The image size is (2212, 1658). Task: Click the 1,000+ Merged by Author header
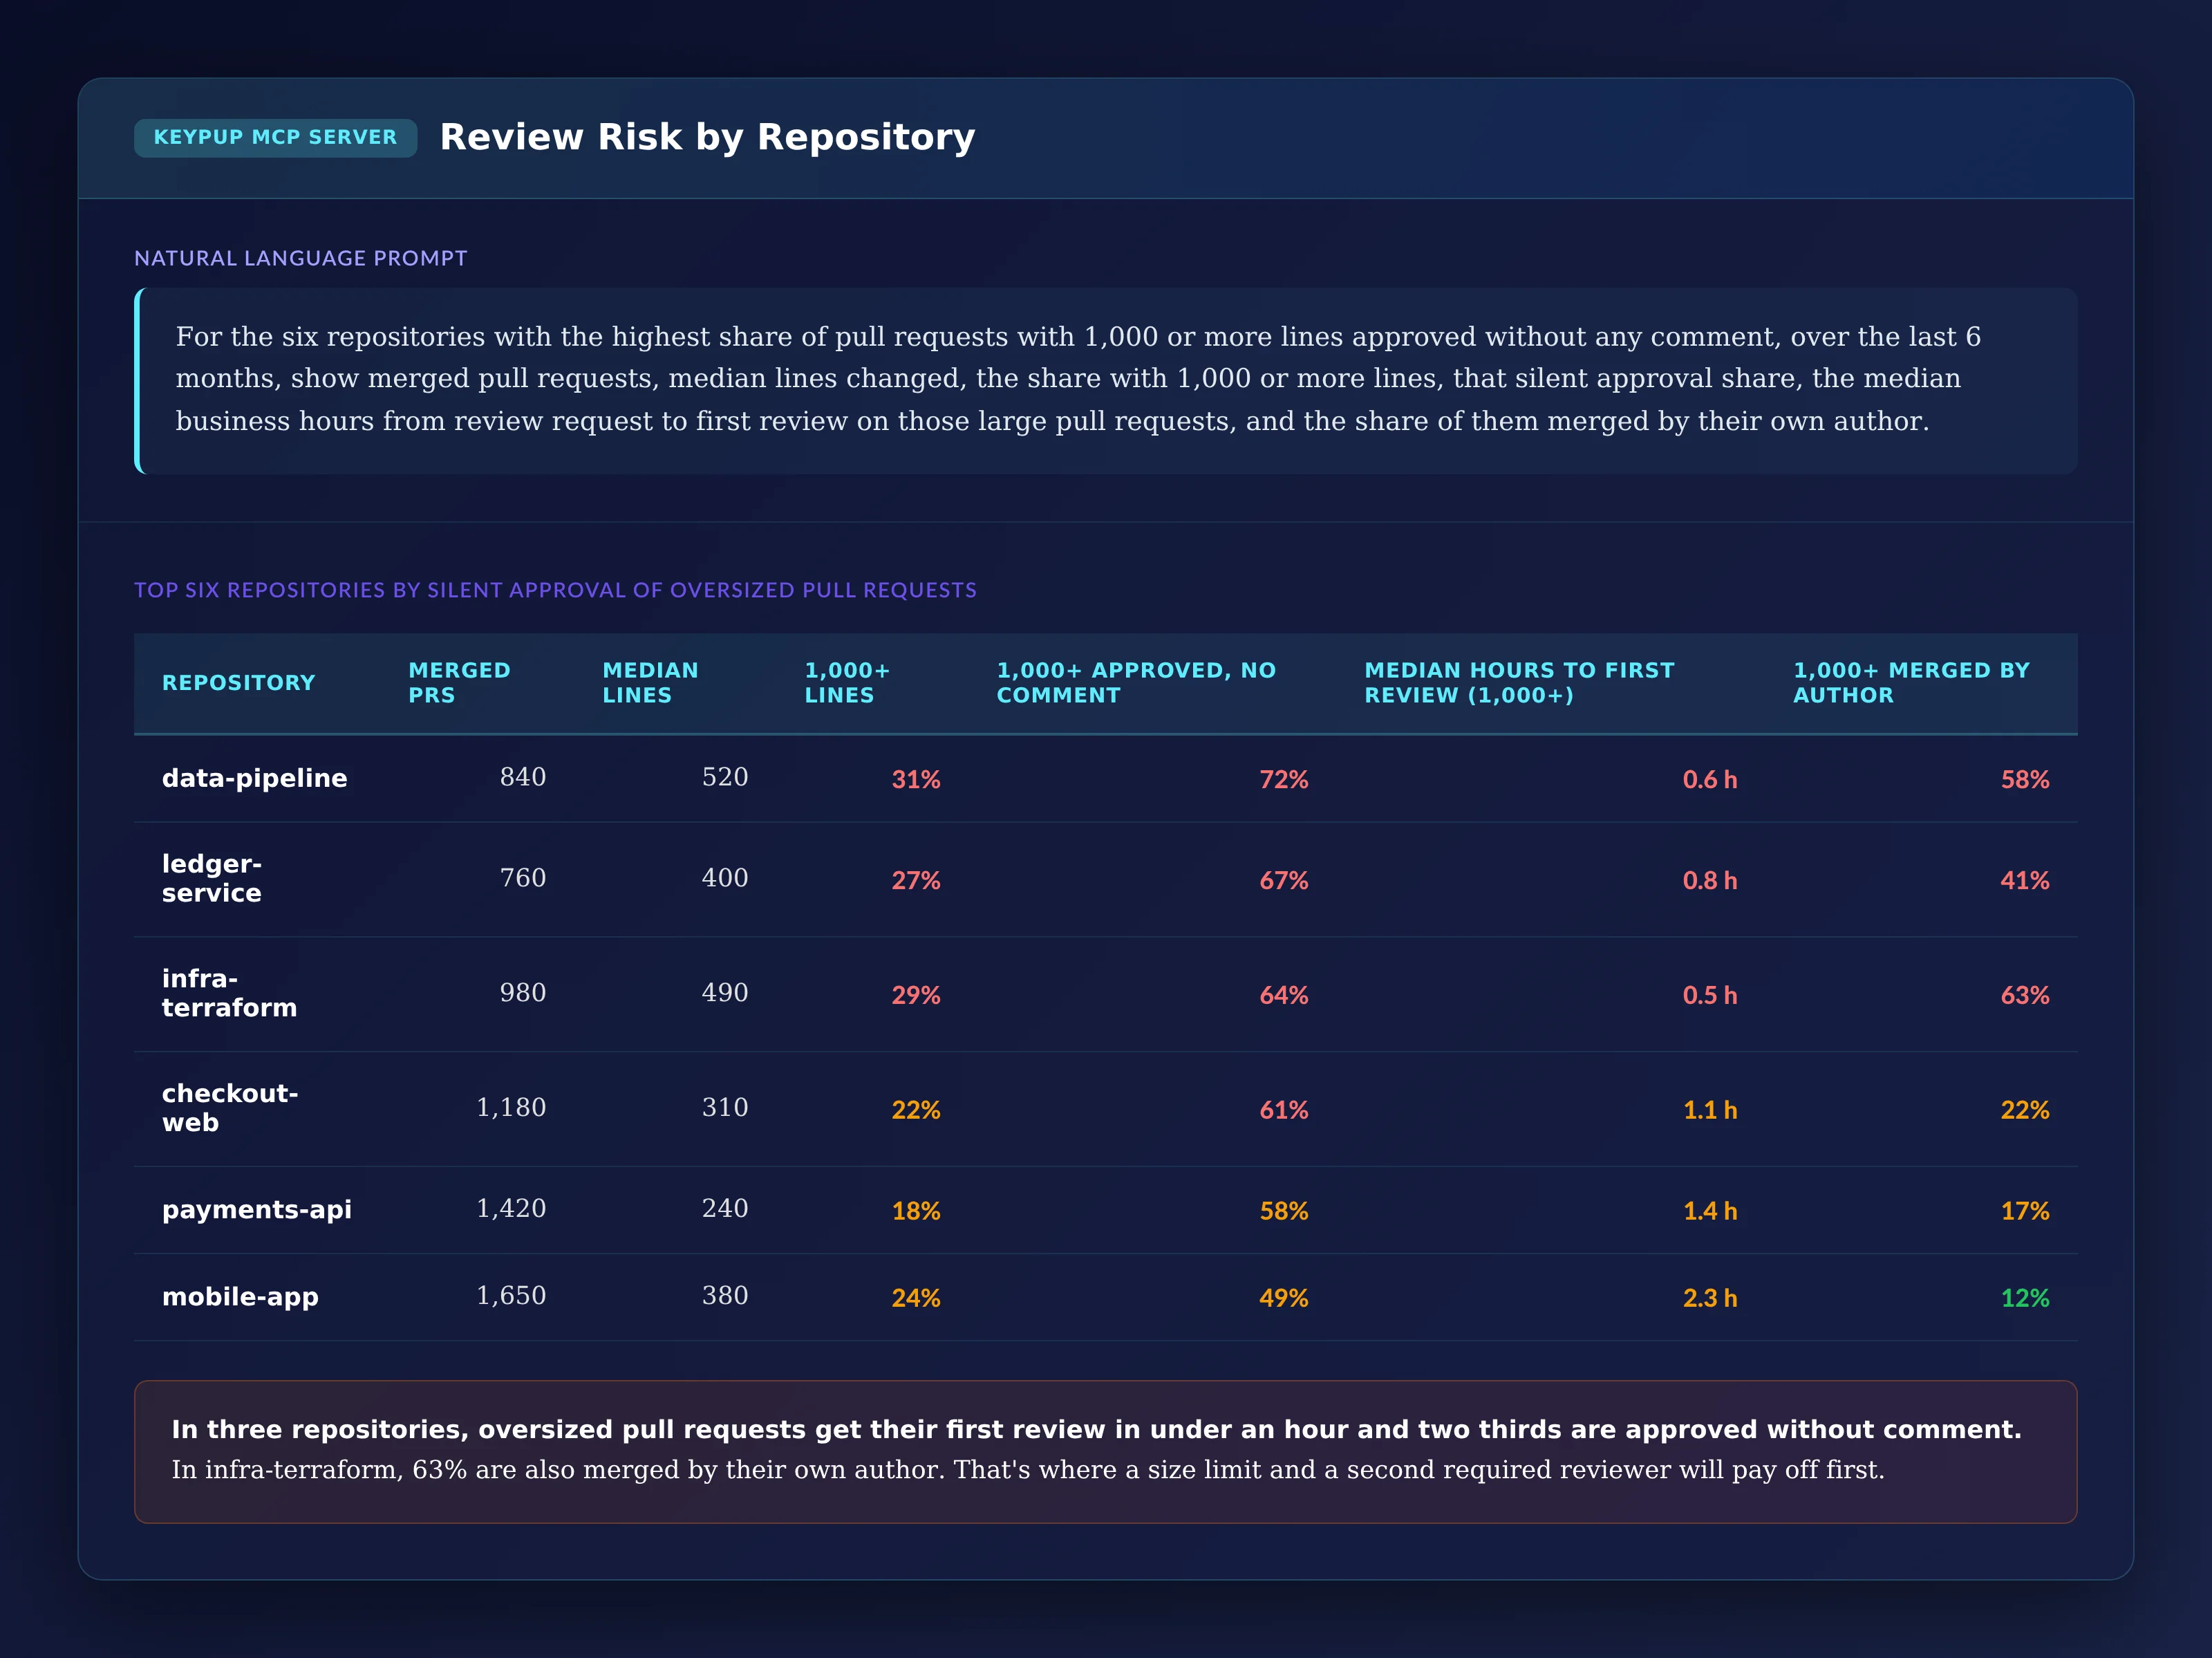(x=1911, y=683)
